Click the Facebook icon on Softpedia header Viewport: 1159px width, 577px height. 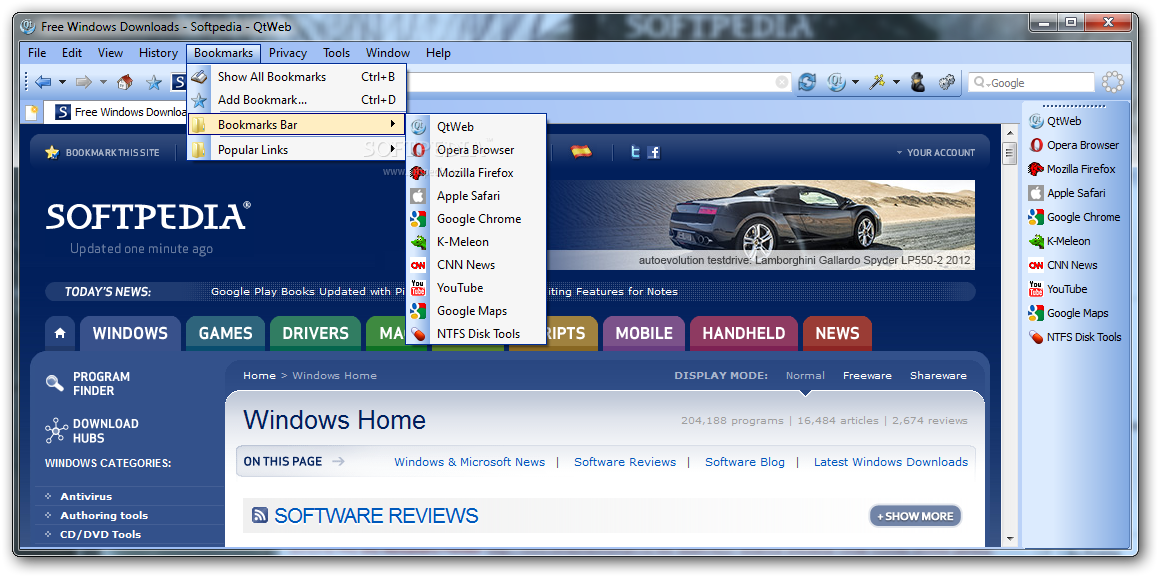point(653,152)
